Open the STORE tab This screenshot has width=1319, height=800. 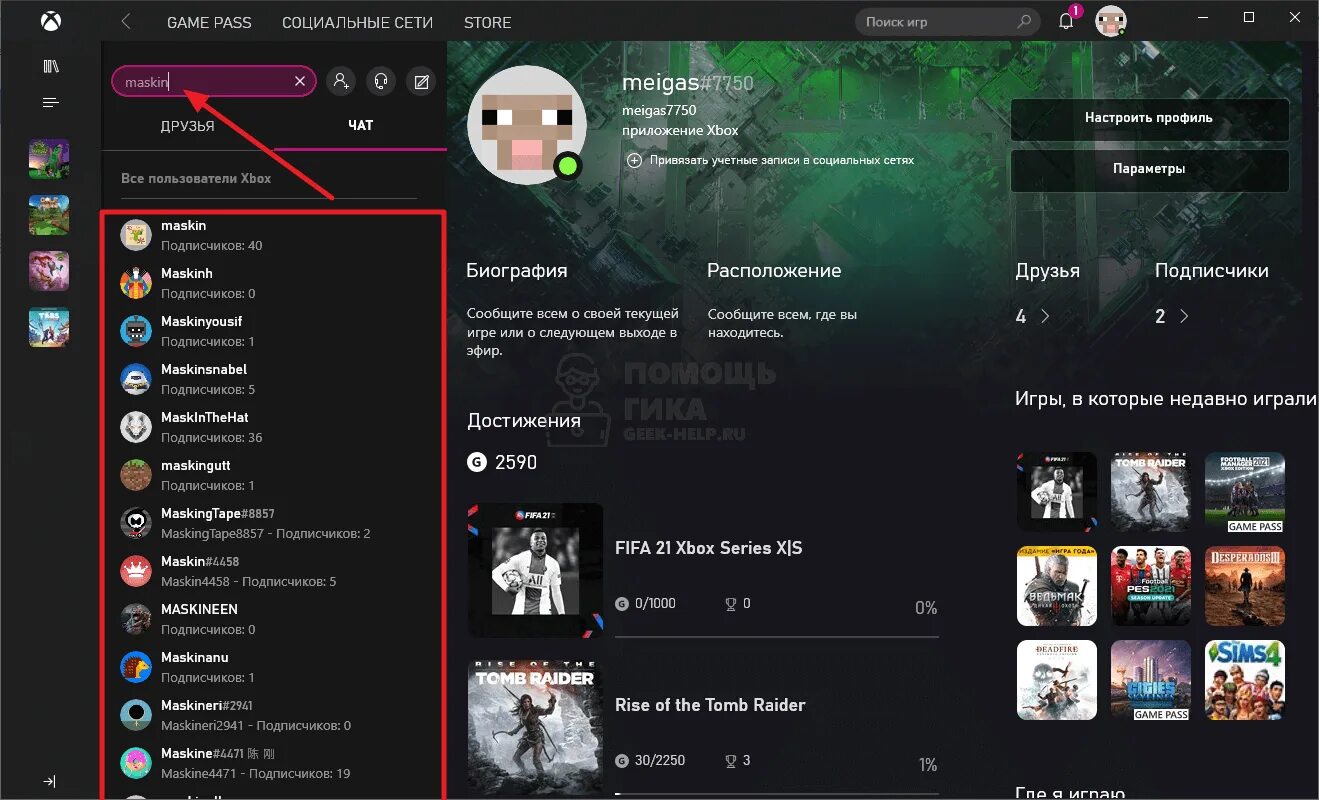[487, 22]
